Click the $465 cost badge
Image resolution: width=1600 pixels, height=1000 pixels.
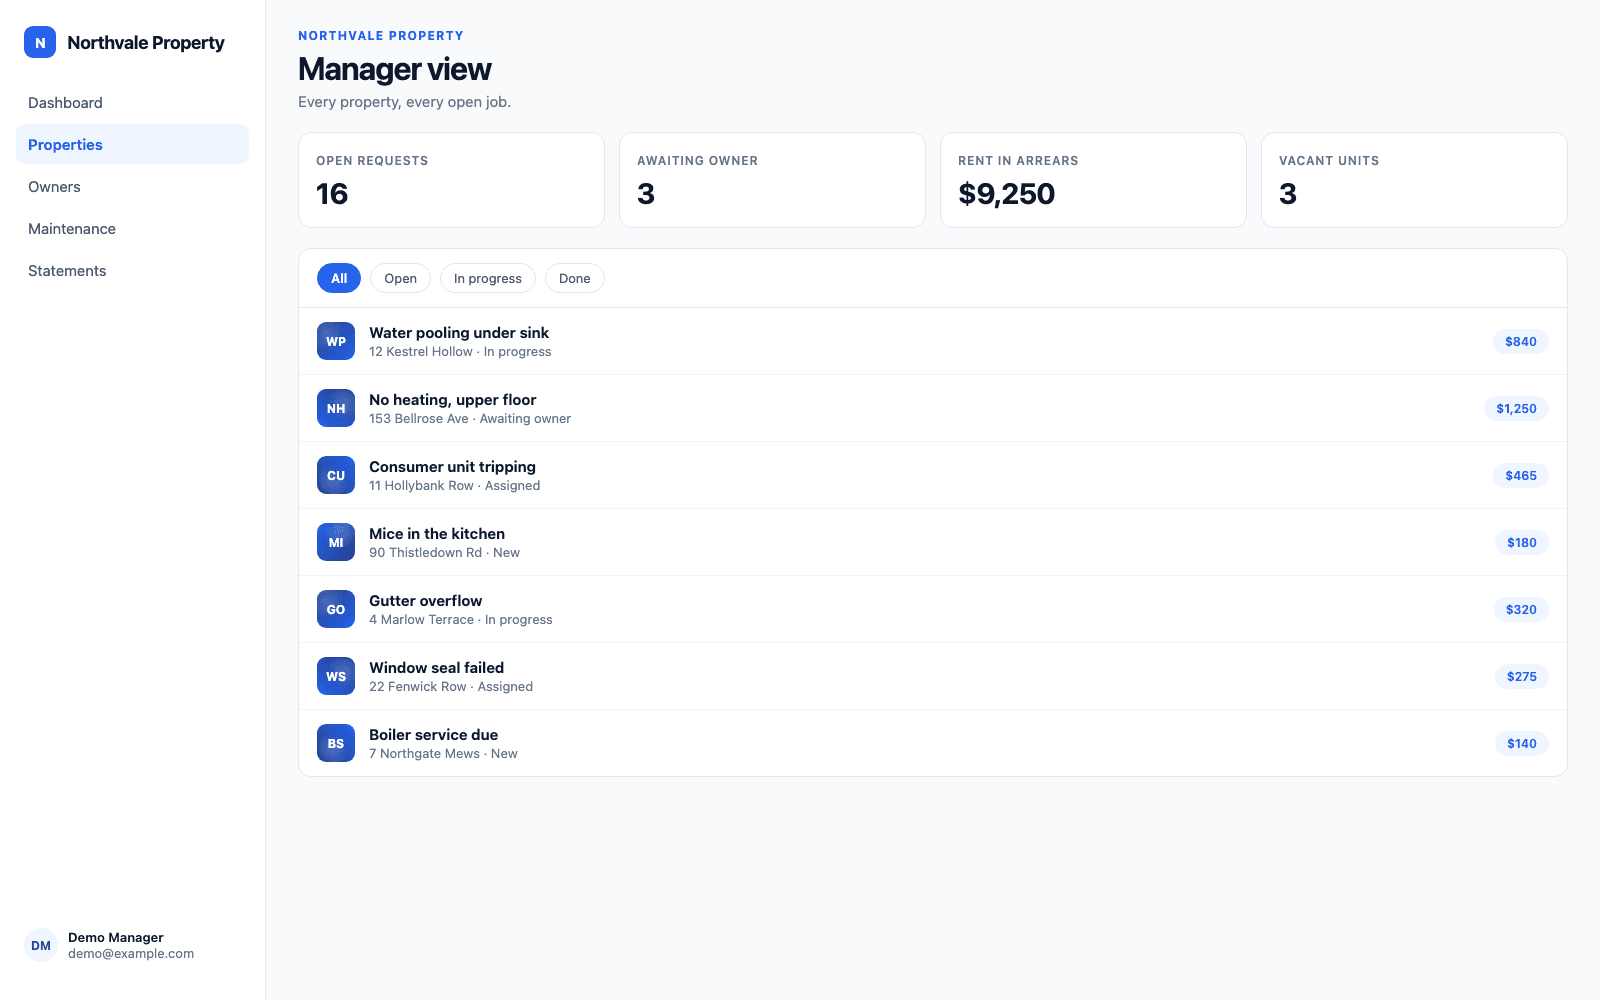[1521, 475]
